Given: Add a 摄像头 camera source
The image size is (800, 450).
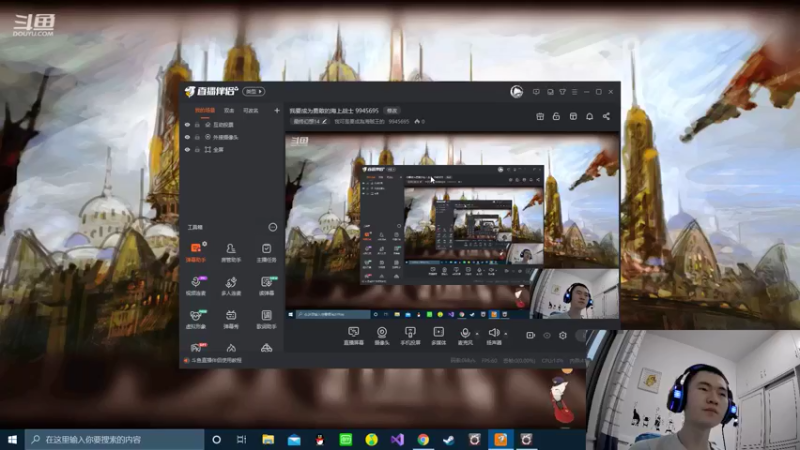Looking at the screenshot, I should click(x=382, y=336).
